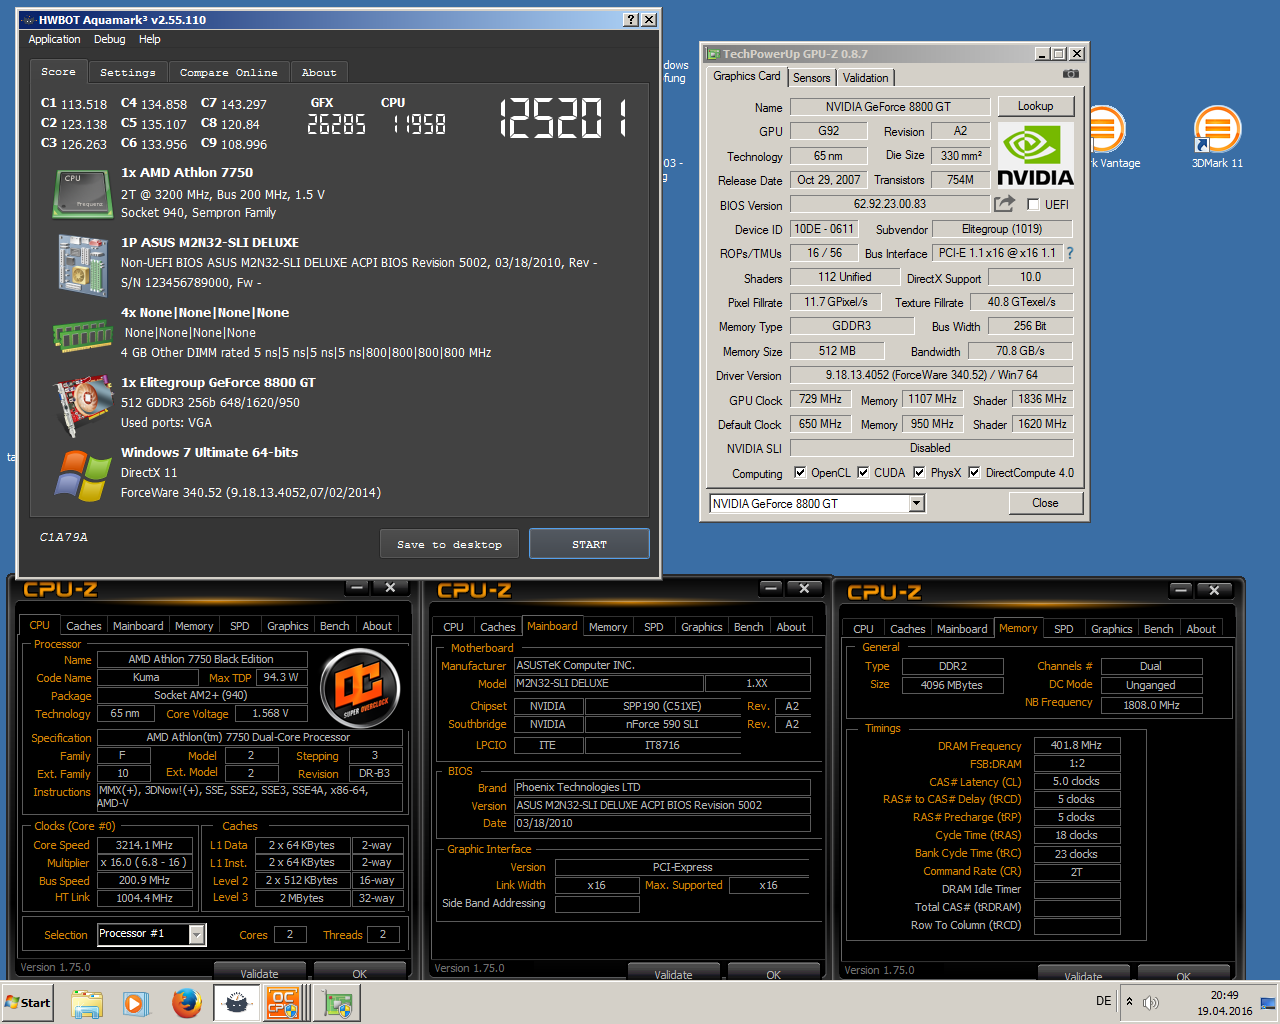Enable the UEFI checkbox in GPU-Z
The width and height of the screenshot is (1280, 1024).
pyautogui.click(x=1033, y=205)
